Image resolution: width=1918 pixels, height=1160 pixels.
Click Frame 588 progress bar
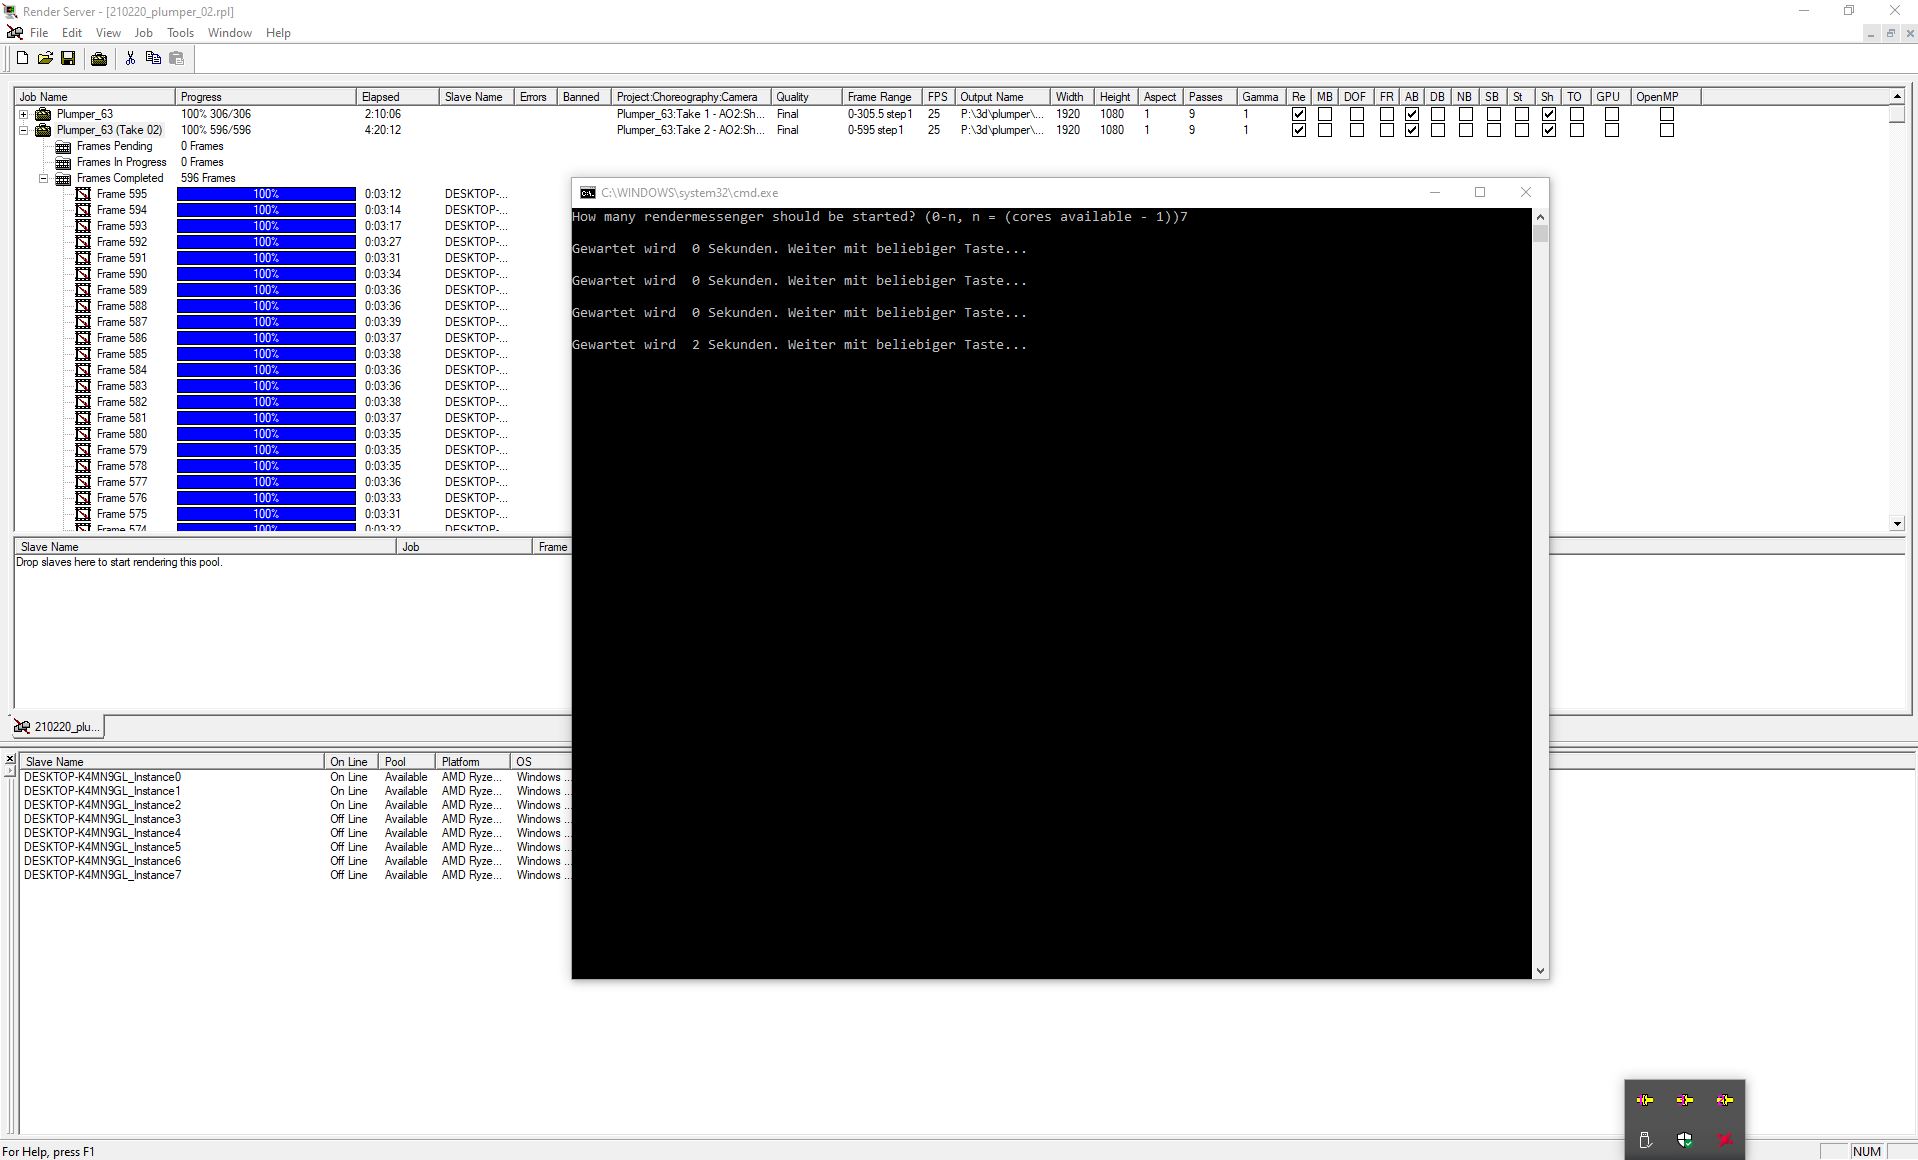(x=266, y=306)
